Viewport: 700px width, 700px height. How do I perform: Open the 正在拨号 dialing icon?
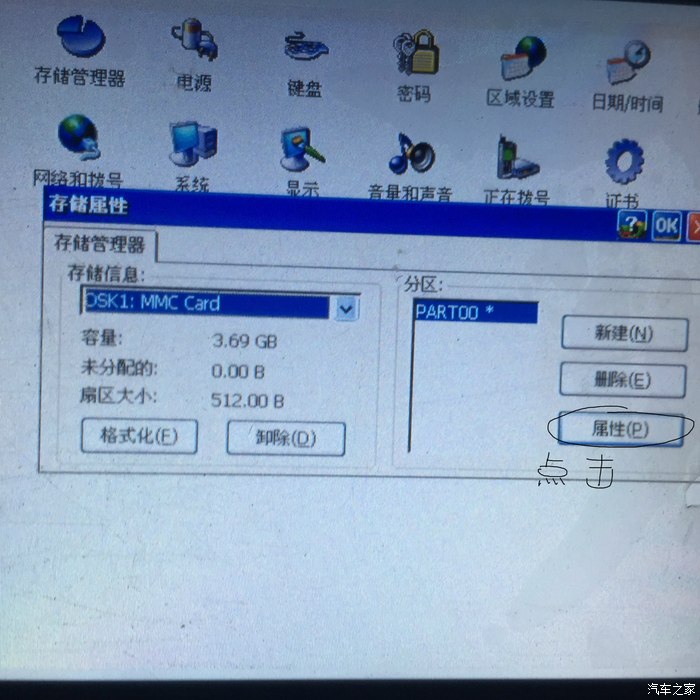point(517,170)
